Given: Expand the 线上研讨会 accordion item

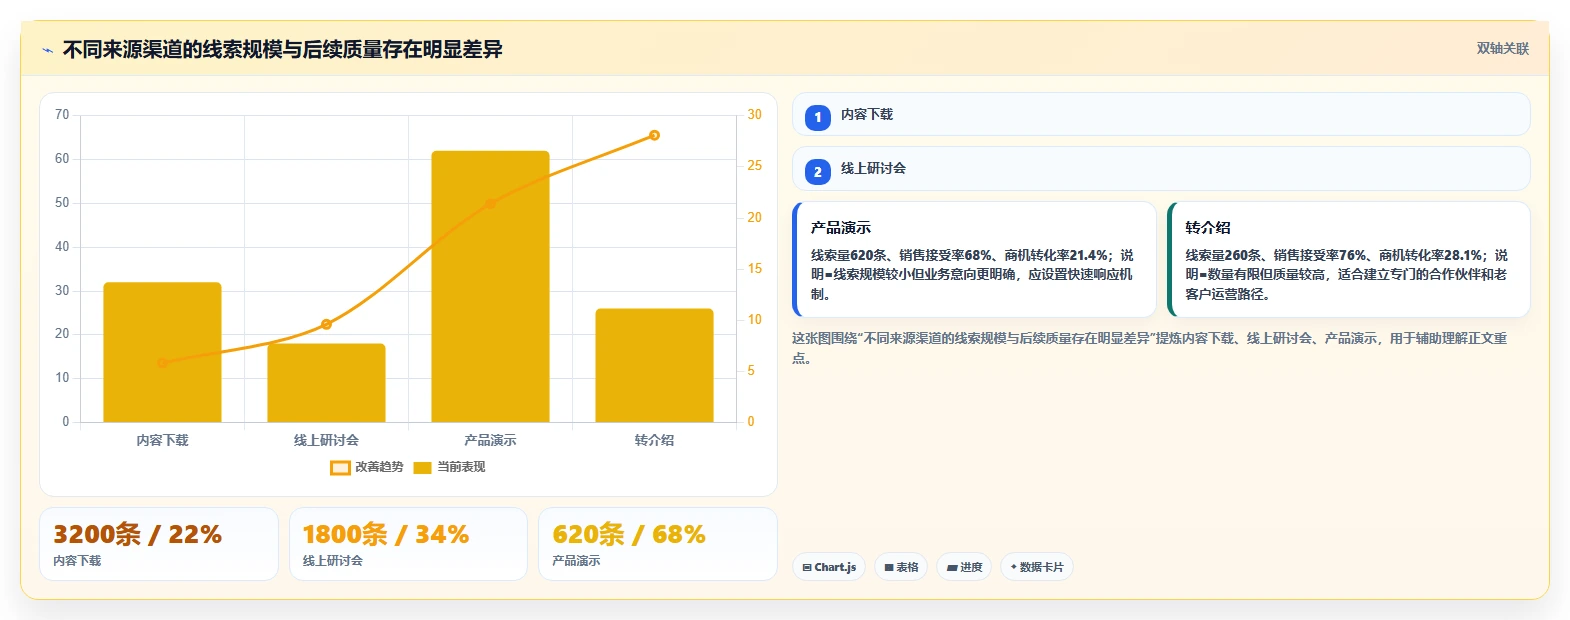Looking at the screenshot, I should click(1161, 168).
